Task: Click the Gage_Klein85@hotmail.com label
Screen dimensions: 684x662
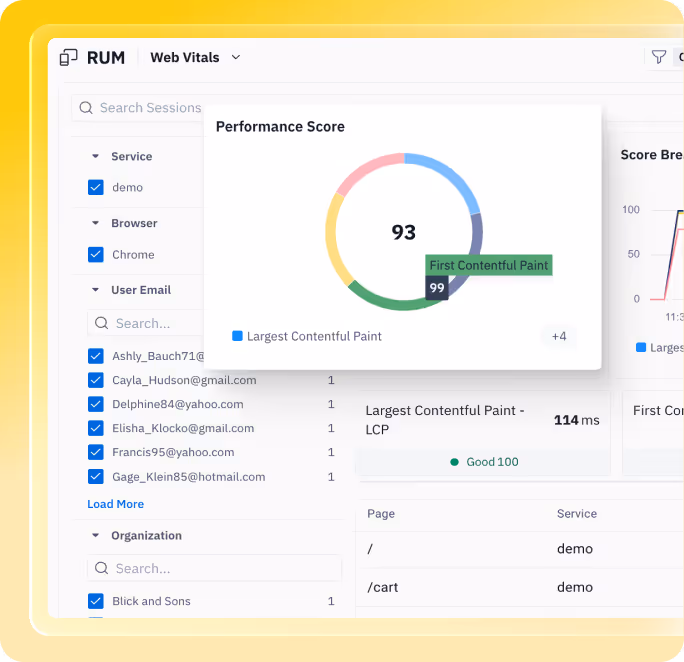Action: [188, 477]
